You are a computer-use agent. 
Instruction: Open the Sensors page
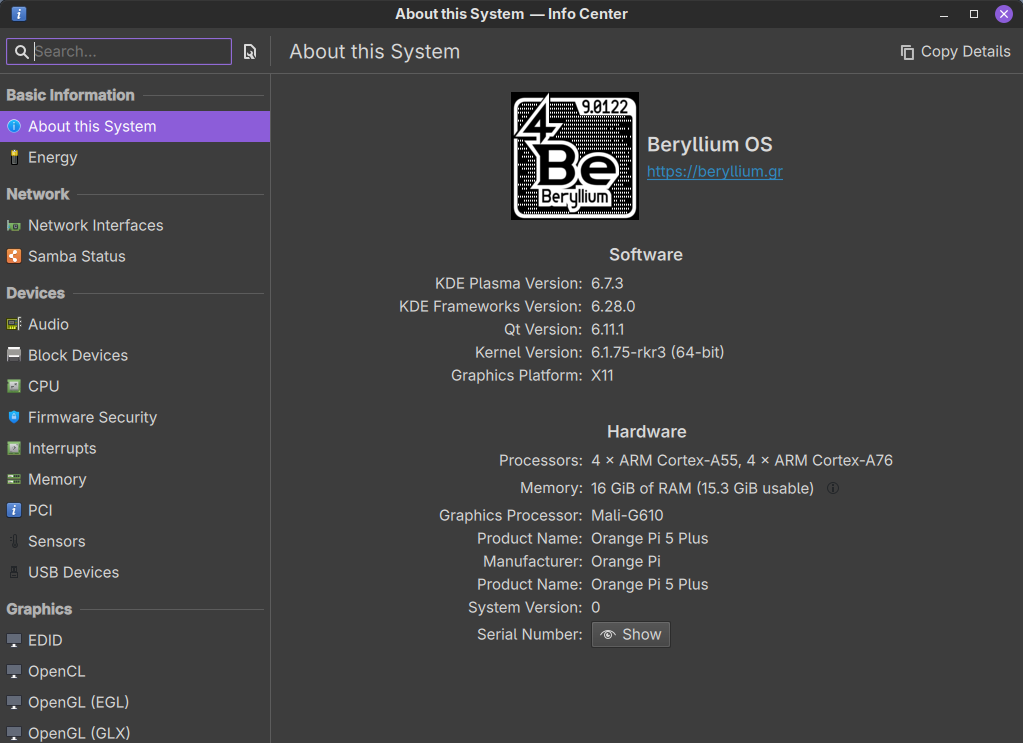135,541
